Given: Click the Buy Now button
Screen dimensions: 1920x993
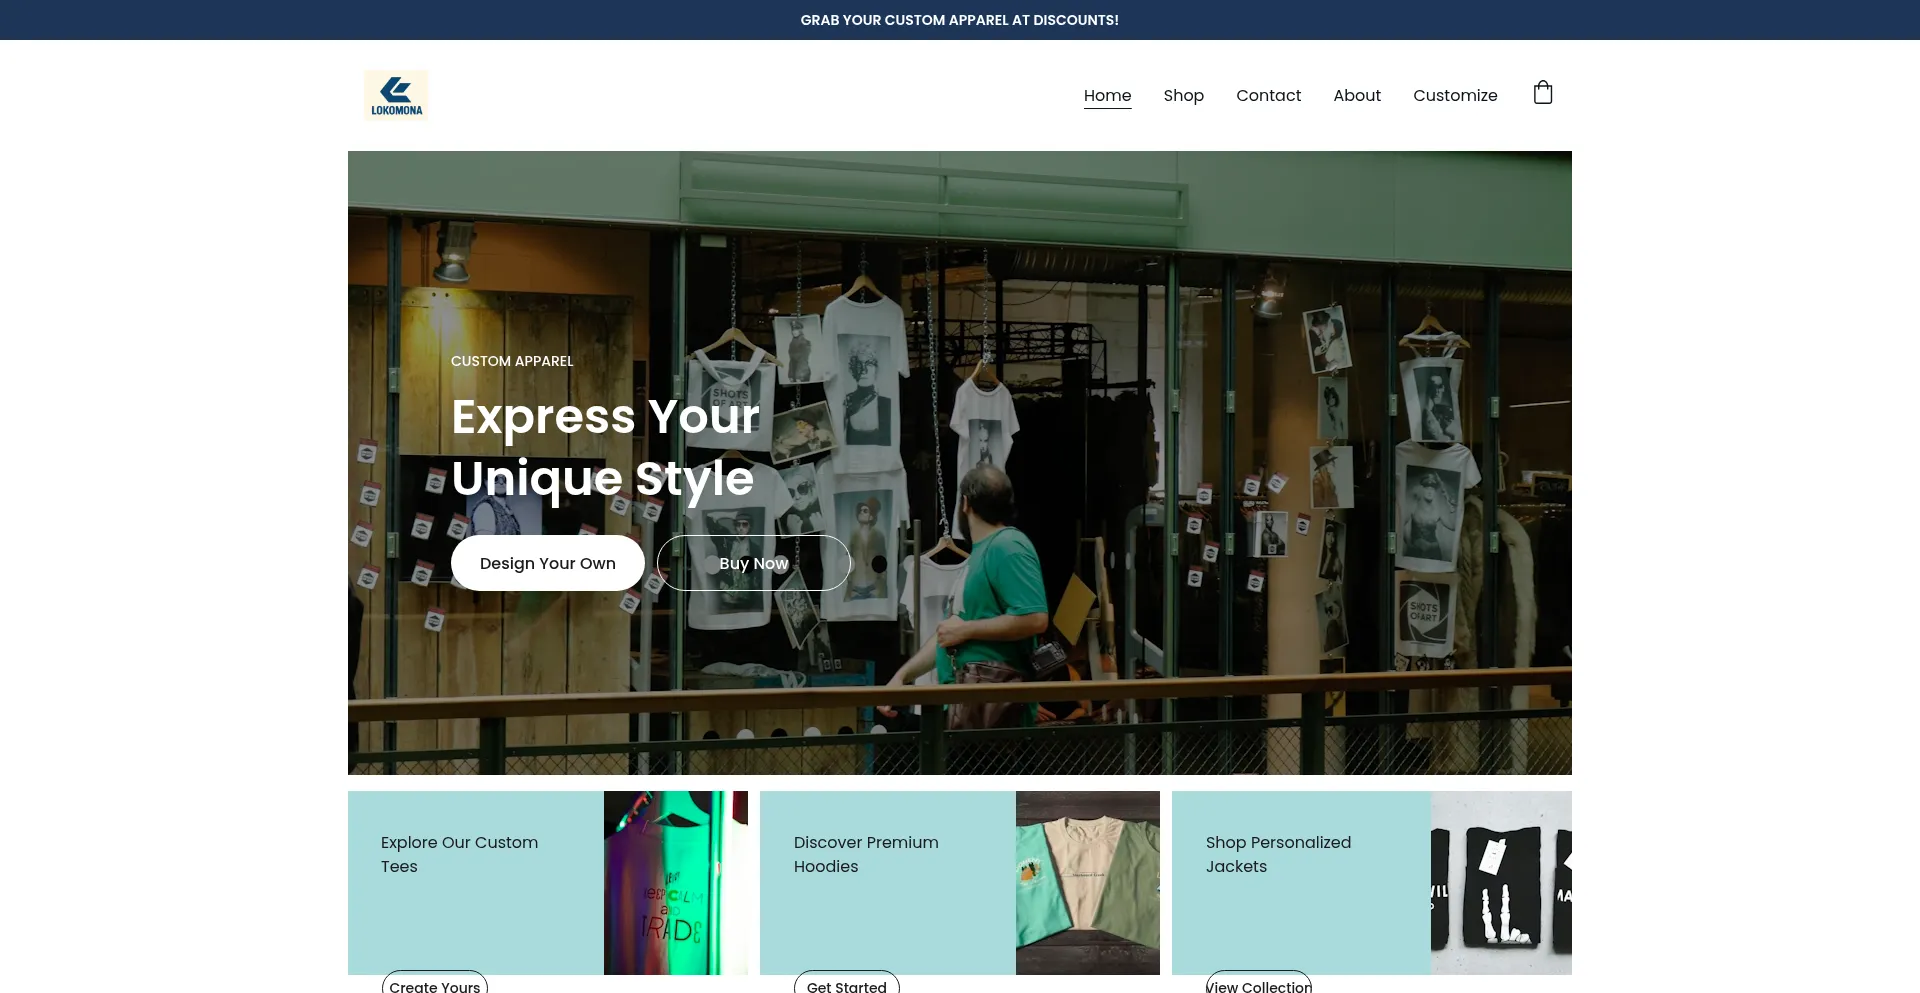Looking at the screenshot, I should click(754, 563).
